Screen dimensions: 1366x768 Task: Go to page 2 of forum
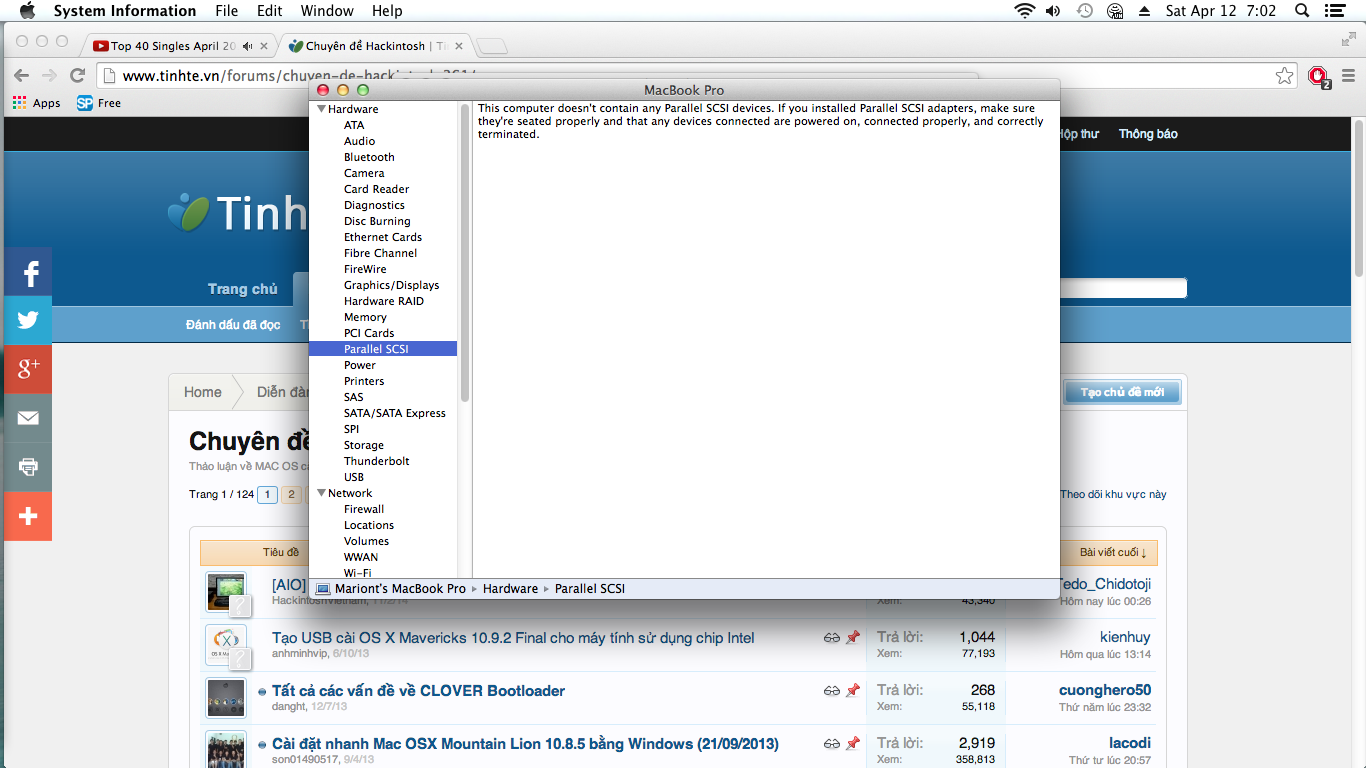tap(291, 494)
